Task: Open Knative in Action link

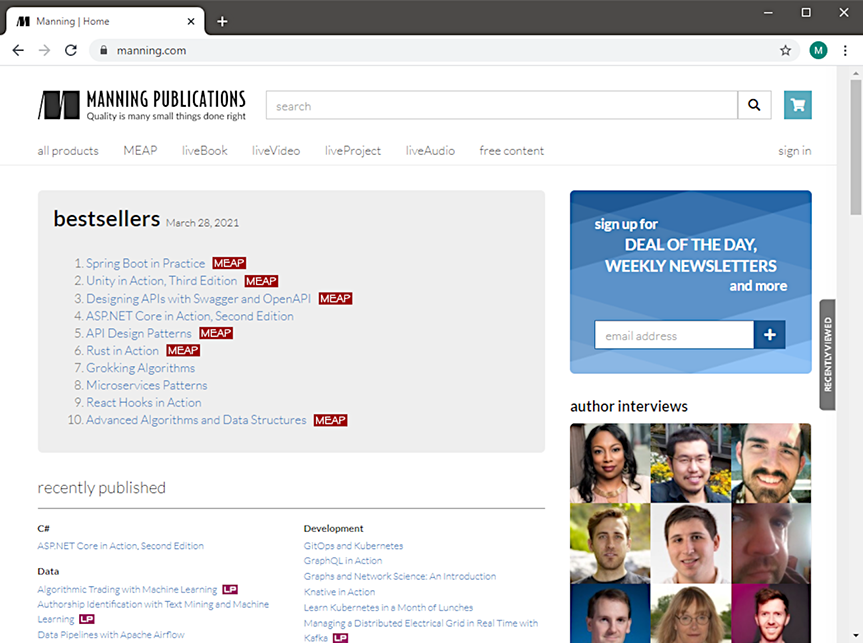Action: [339, 592]
